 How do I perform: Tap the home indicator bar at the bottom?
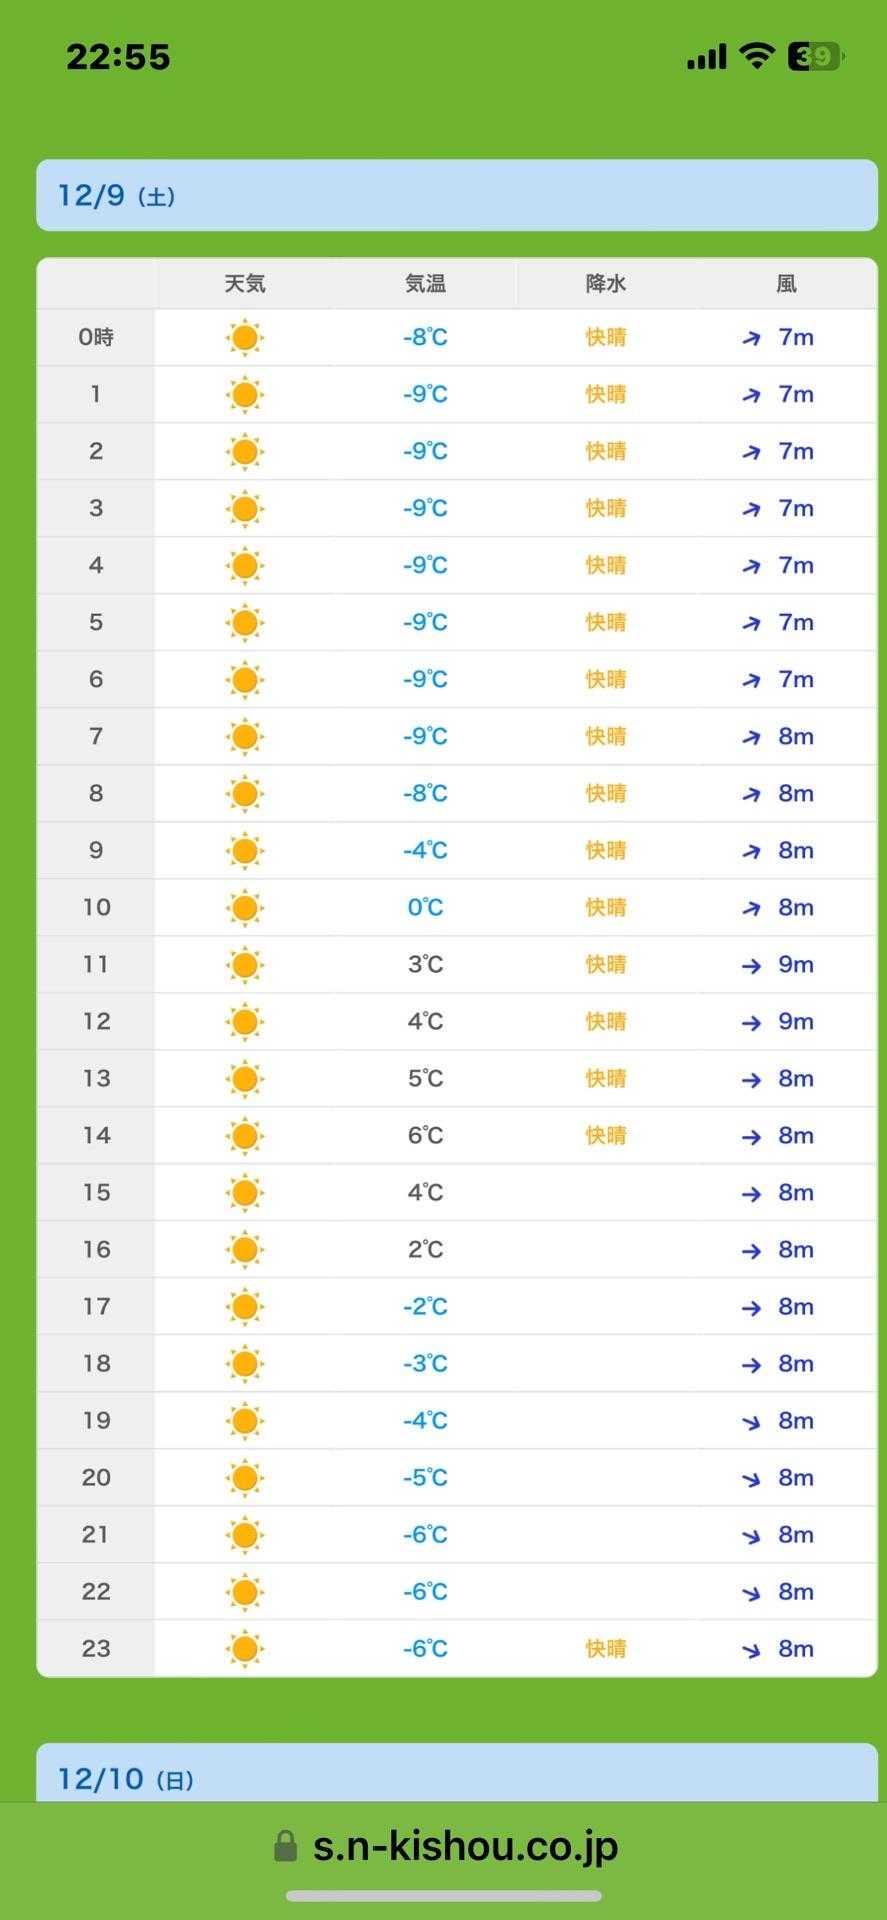(444, 1896)
